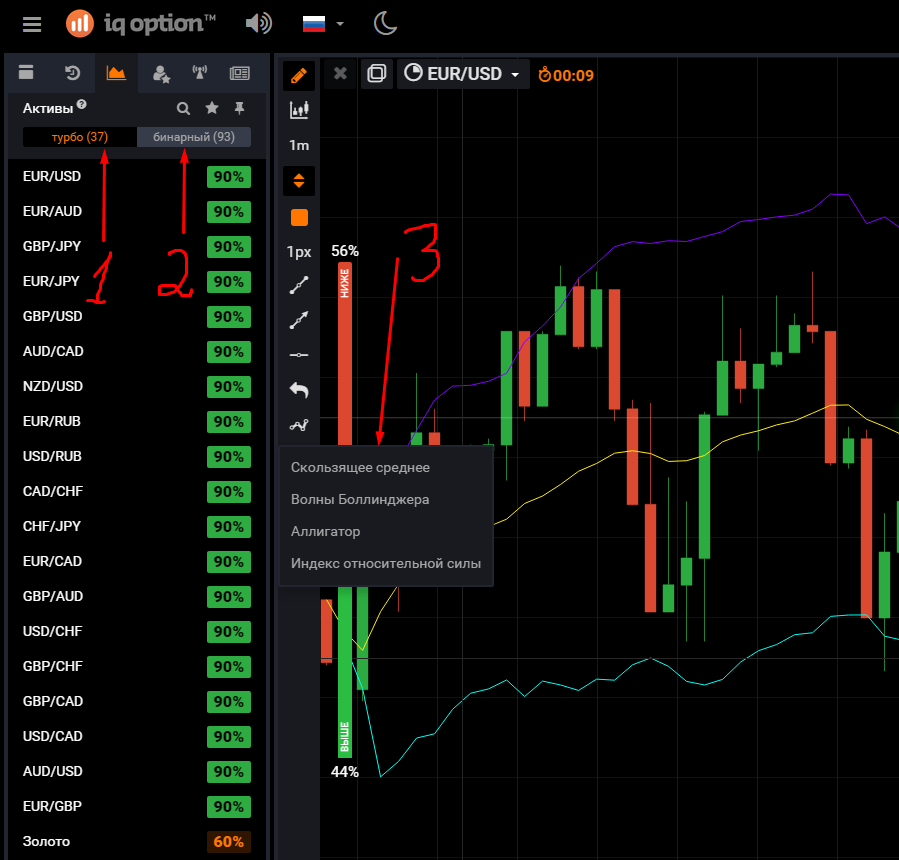
Task: Mute sound with the speaker icon
Action: 258,23
